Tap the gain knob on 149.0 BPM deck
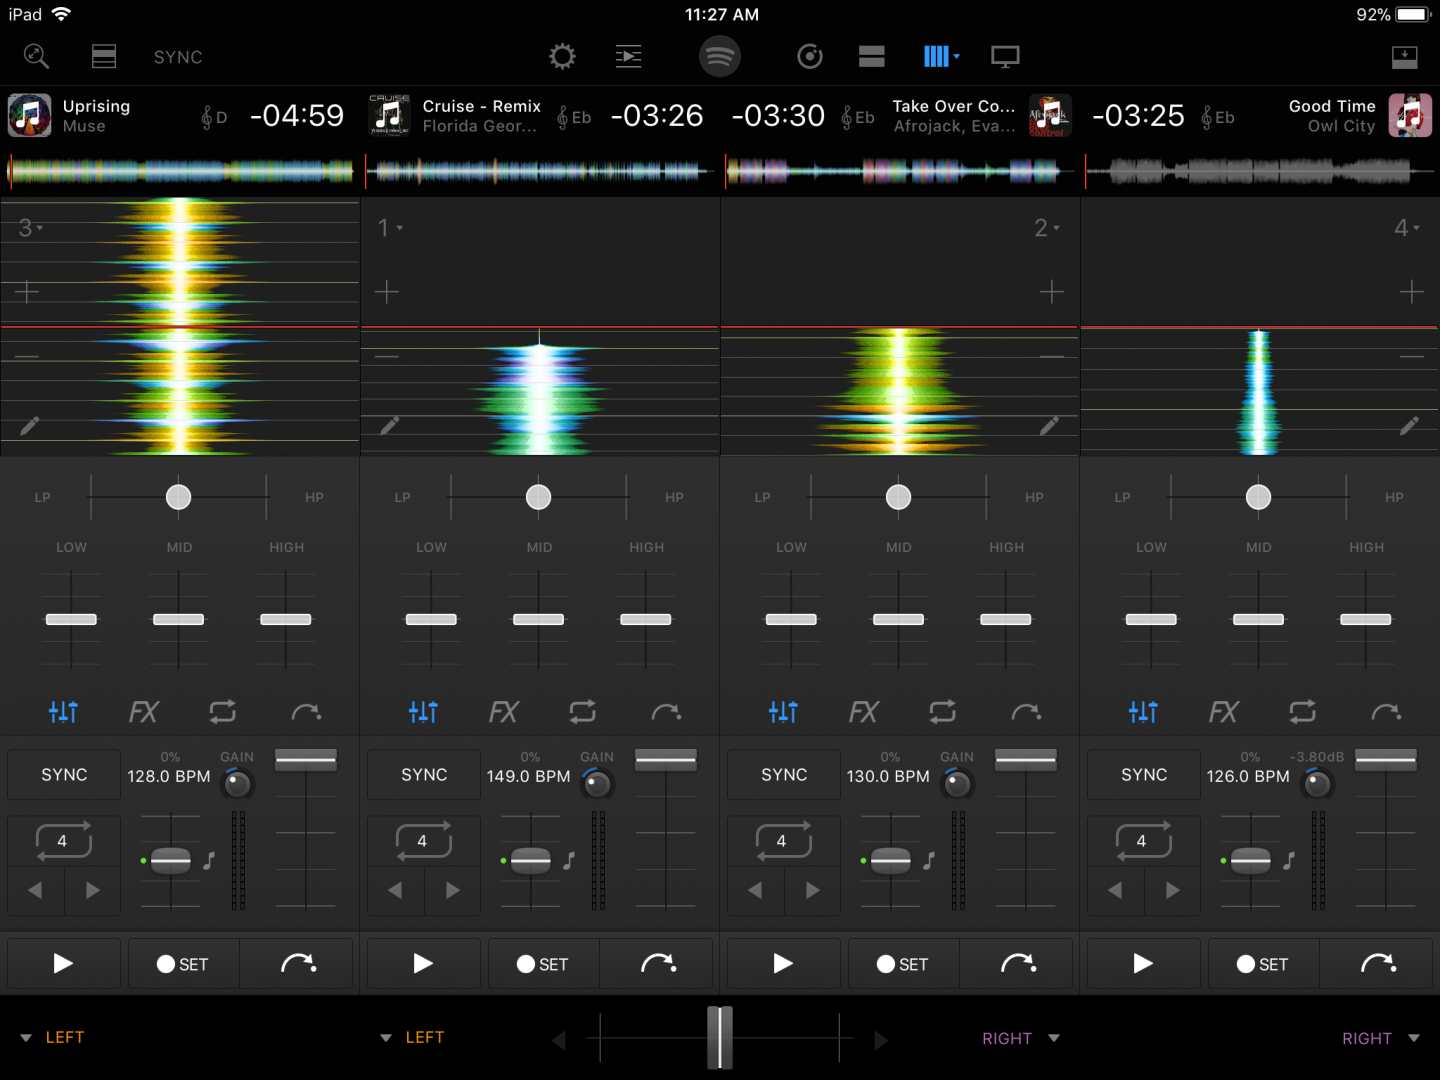The height and width of the screenshot is (1080, 1440). 597,784
